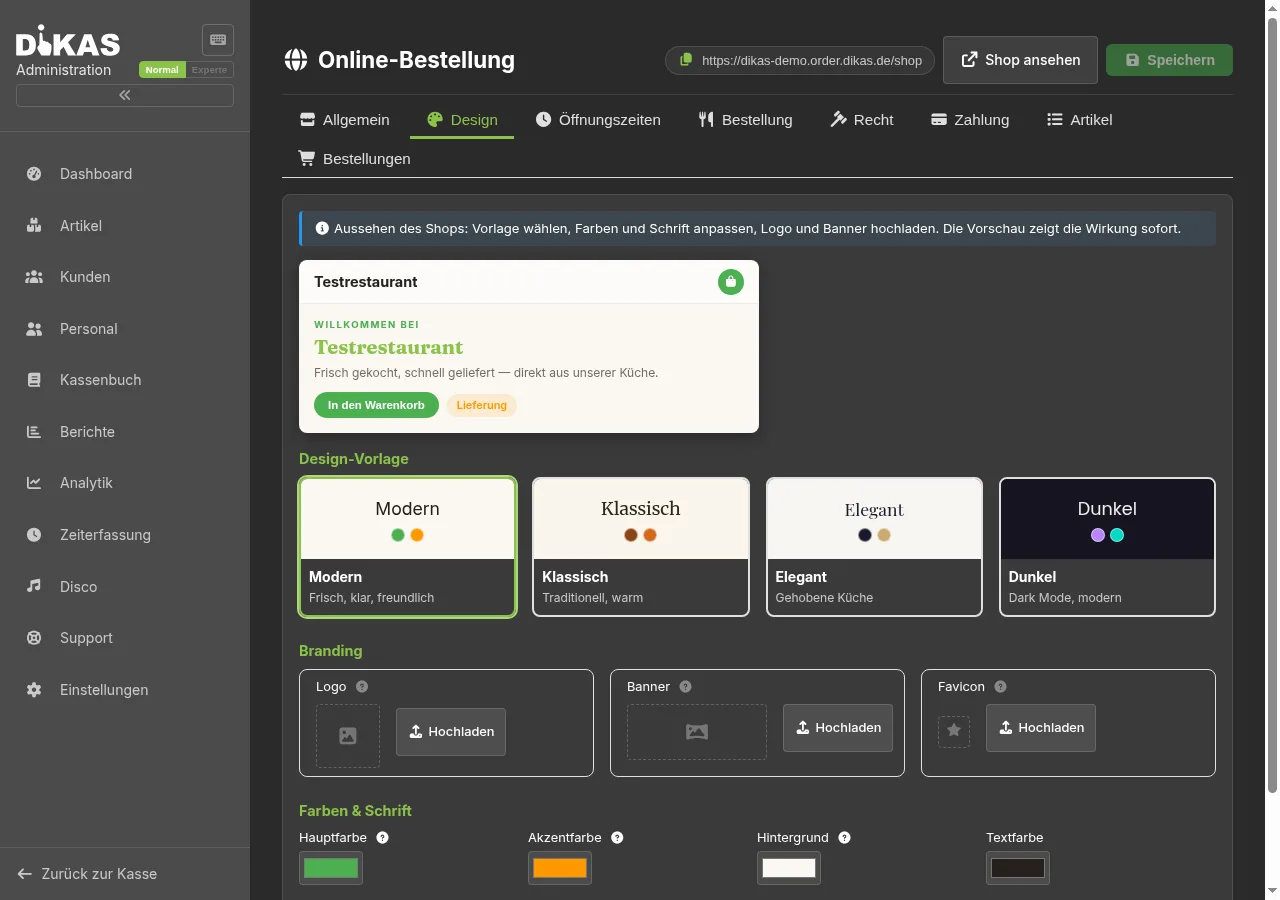Click the preview shopping bag icon
1280x900 pixels.
point(731,282)
